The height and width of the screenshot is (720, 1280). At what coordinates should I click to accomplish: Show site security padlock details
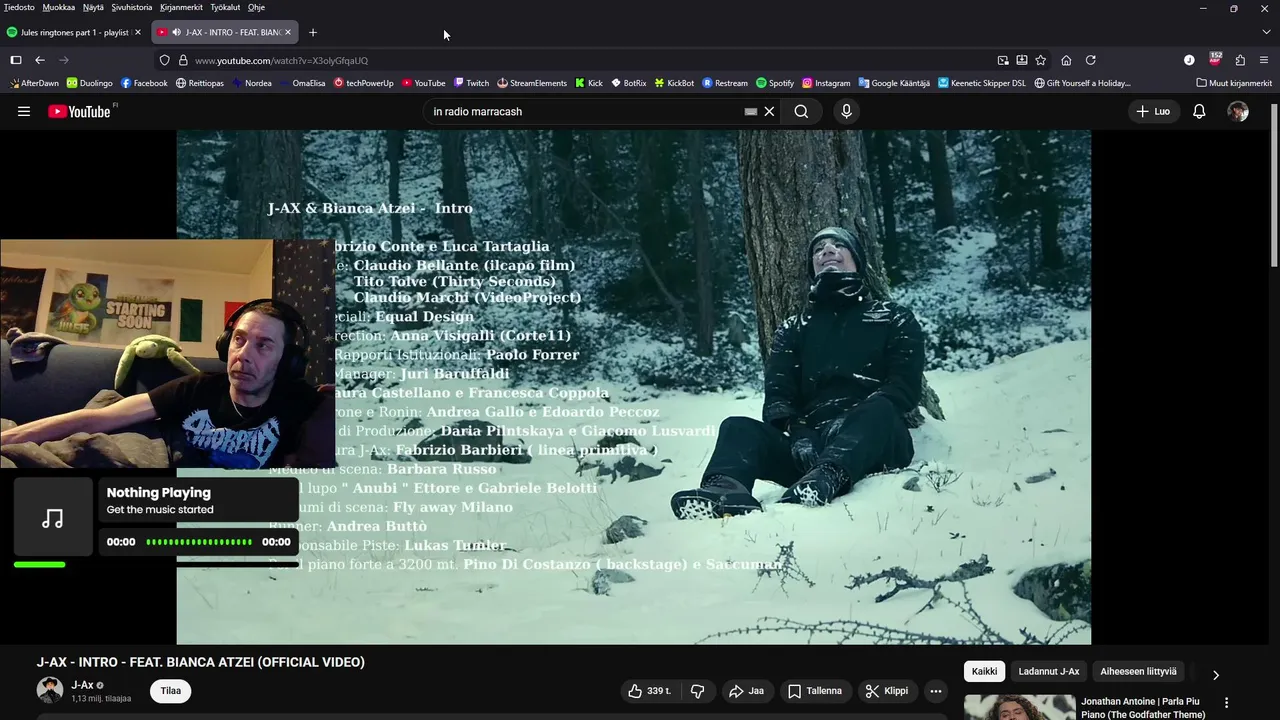tap(183, 60)
